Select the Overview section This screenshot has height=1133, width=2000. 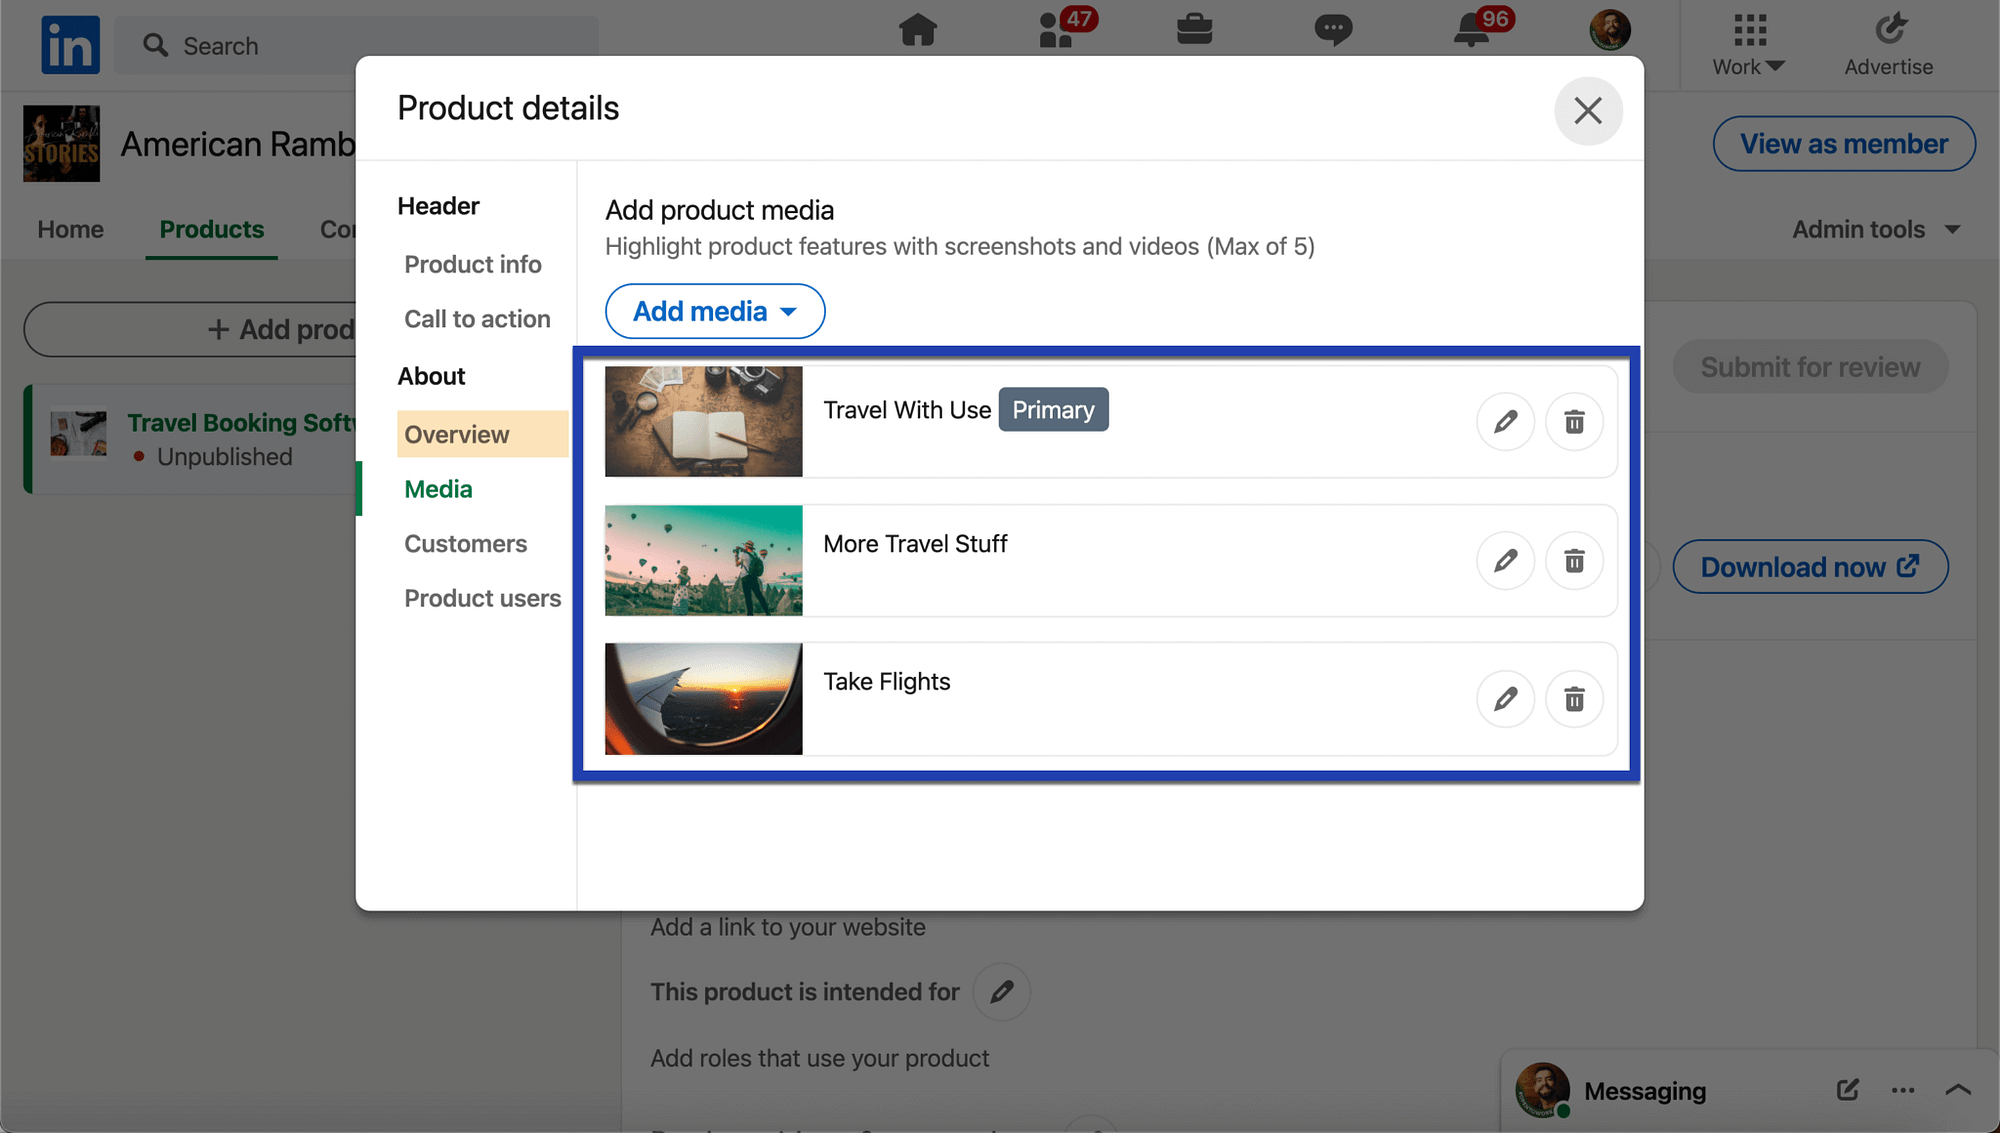[456, 434]
